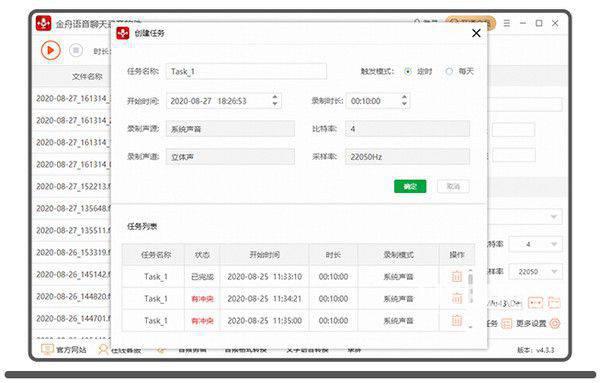Screen dimensions: 600x383
Task: Select 已完成 status cell in first task row
Action: (202, 277)
